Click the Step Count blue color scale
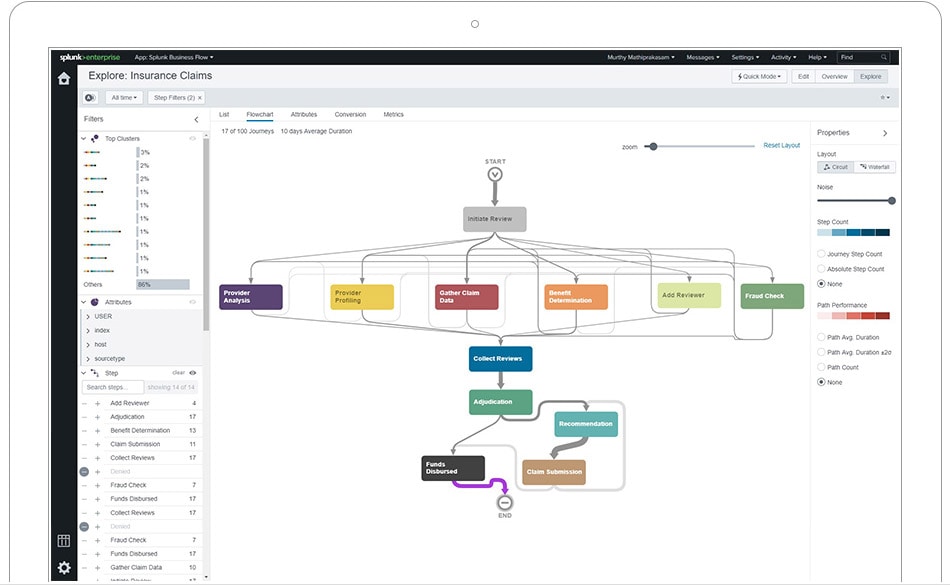The height and width of the screenshot is (586, 950). pyautogui.click(x=853, y=232)
